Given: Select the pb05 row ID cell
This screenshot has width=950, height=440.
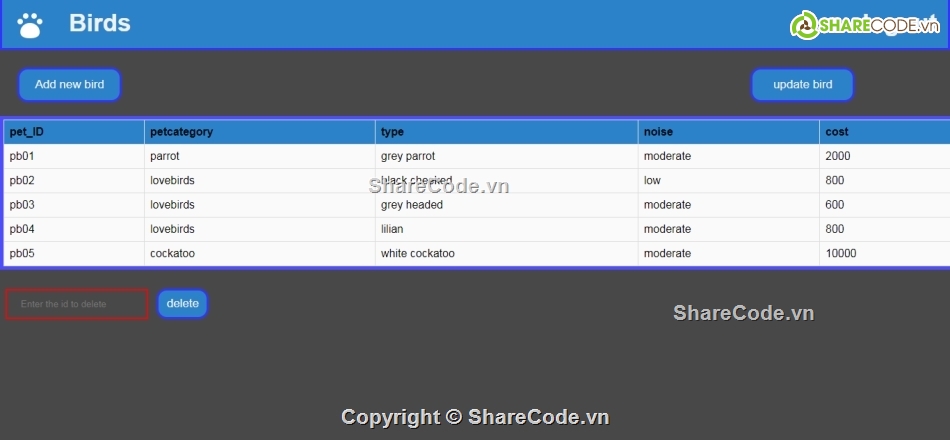Looking at the screenshot, I should (x=22, y=254).
